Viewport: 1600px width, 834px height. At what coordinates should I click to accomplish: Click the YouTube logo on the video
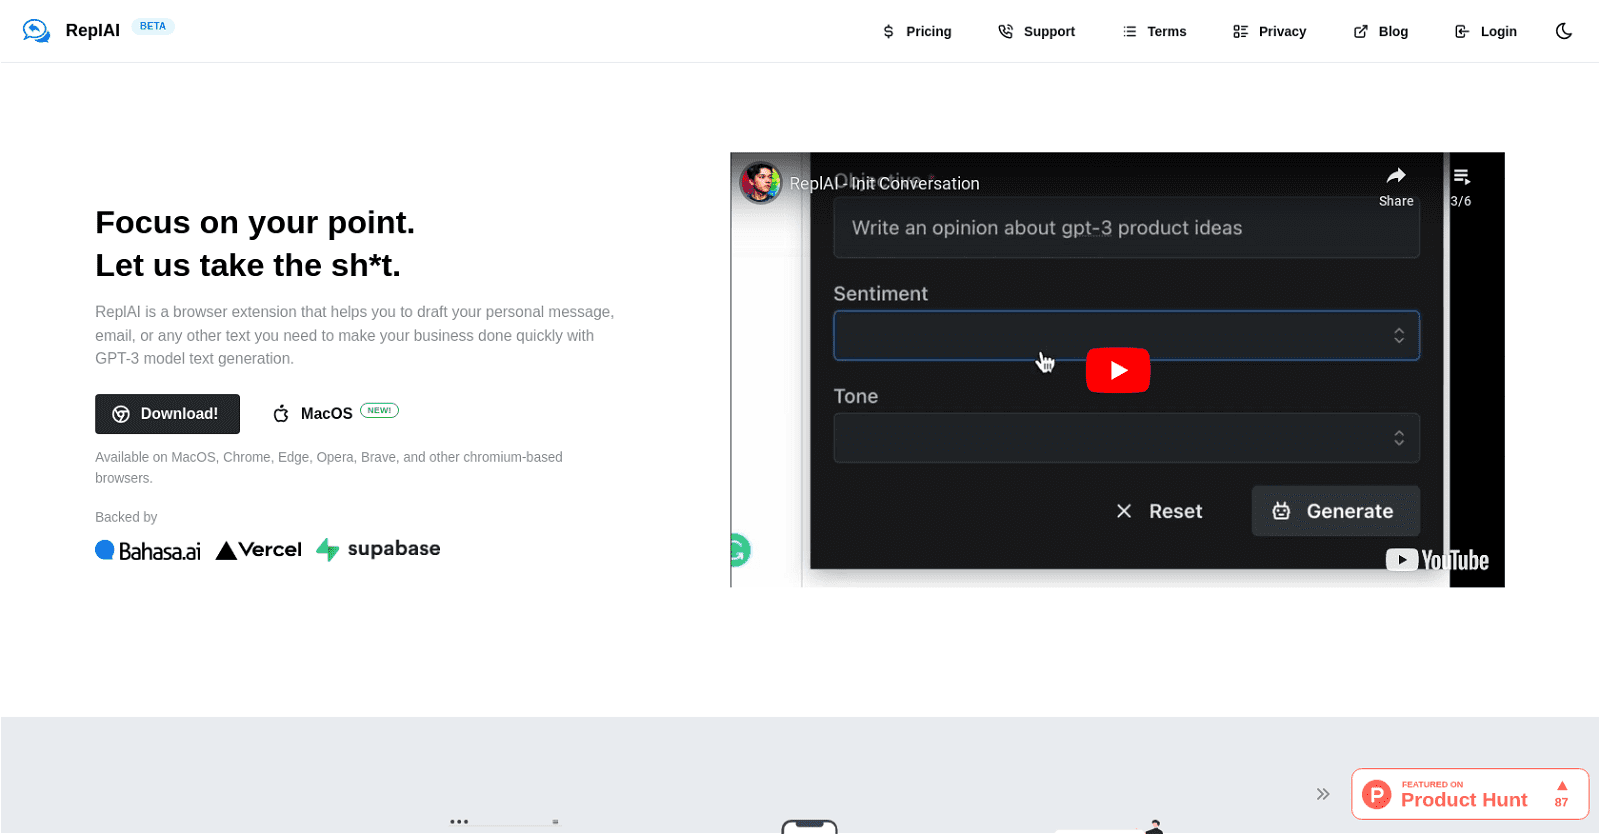pyautogui.click(x=1437, y=560)
